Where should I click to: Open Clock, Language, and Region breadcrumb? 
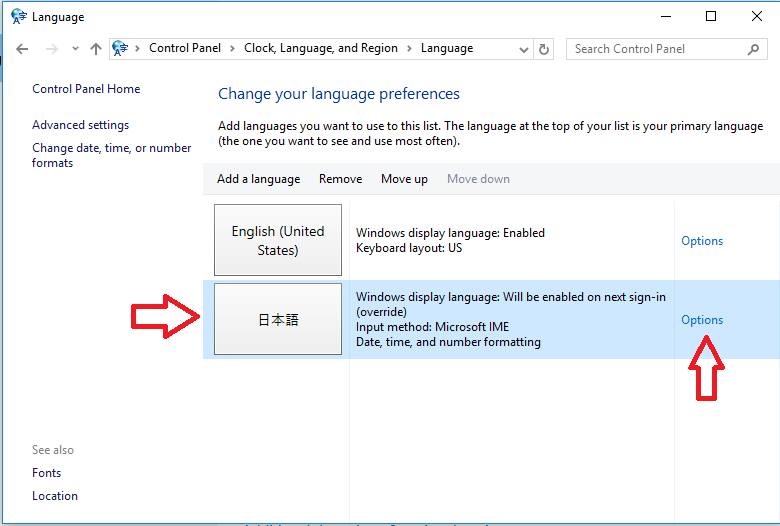(321, 48)
